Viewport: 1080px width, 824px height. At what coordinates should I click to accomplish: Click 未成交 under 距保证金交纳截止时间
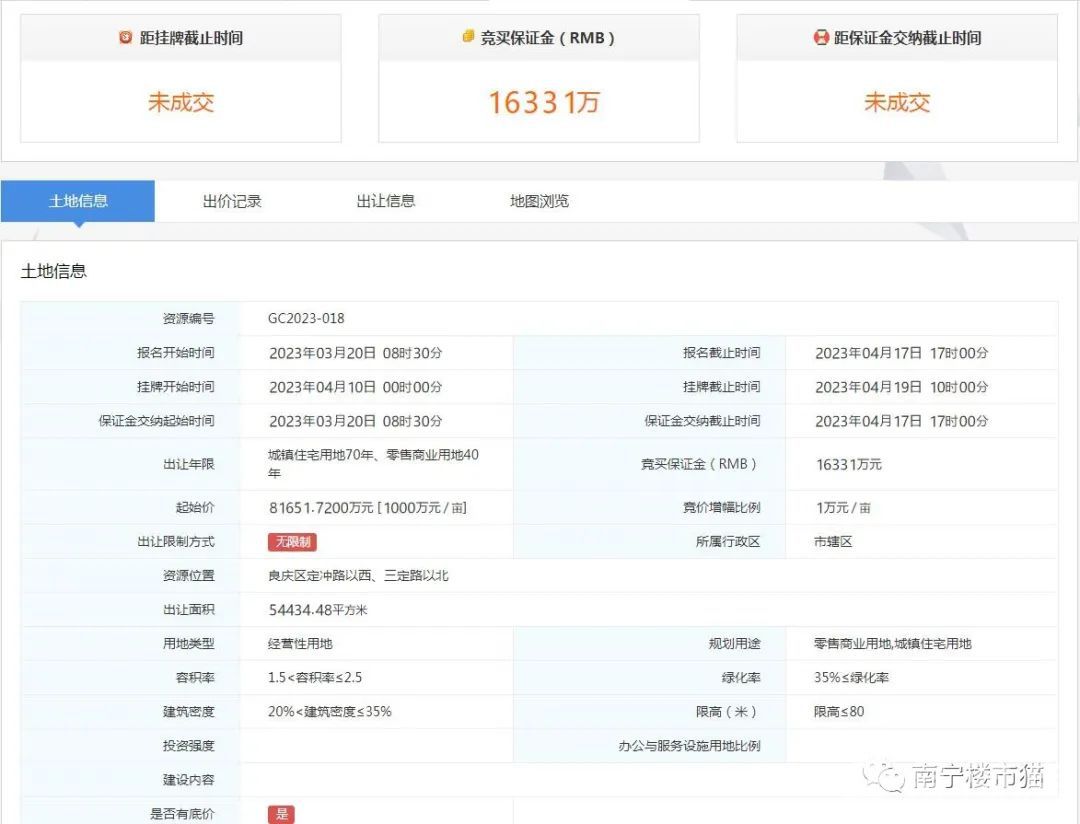coord(897,103)
